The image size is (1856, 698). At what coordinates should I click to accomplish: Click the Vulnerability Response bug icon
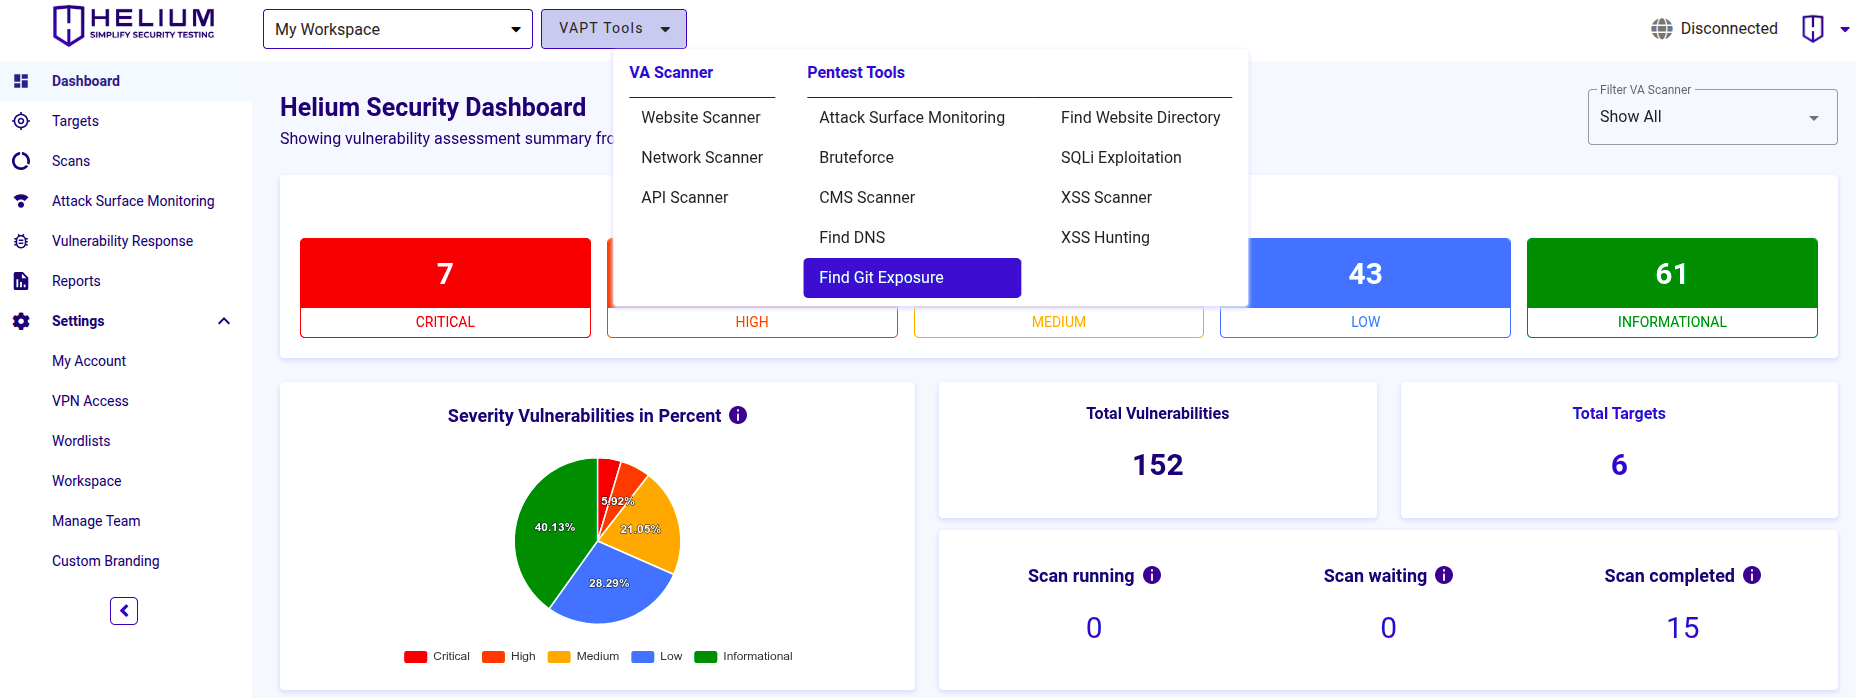click(21, 241)
